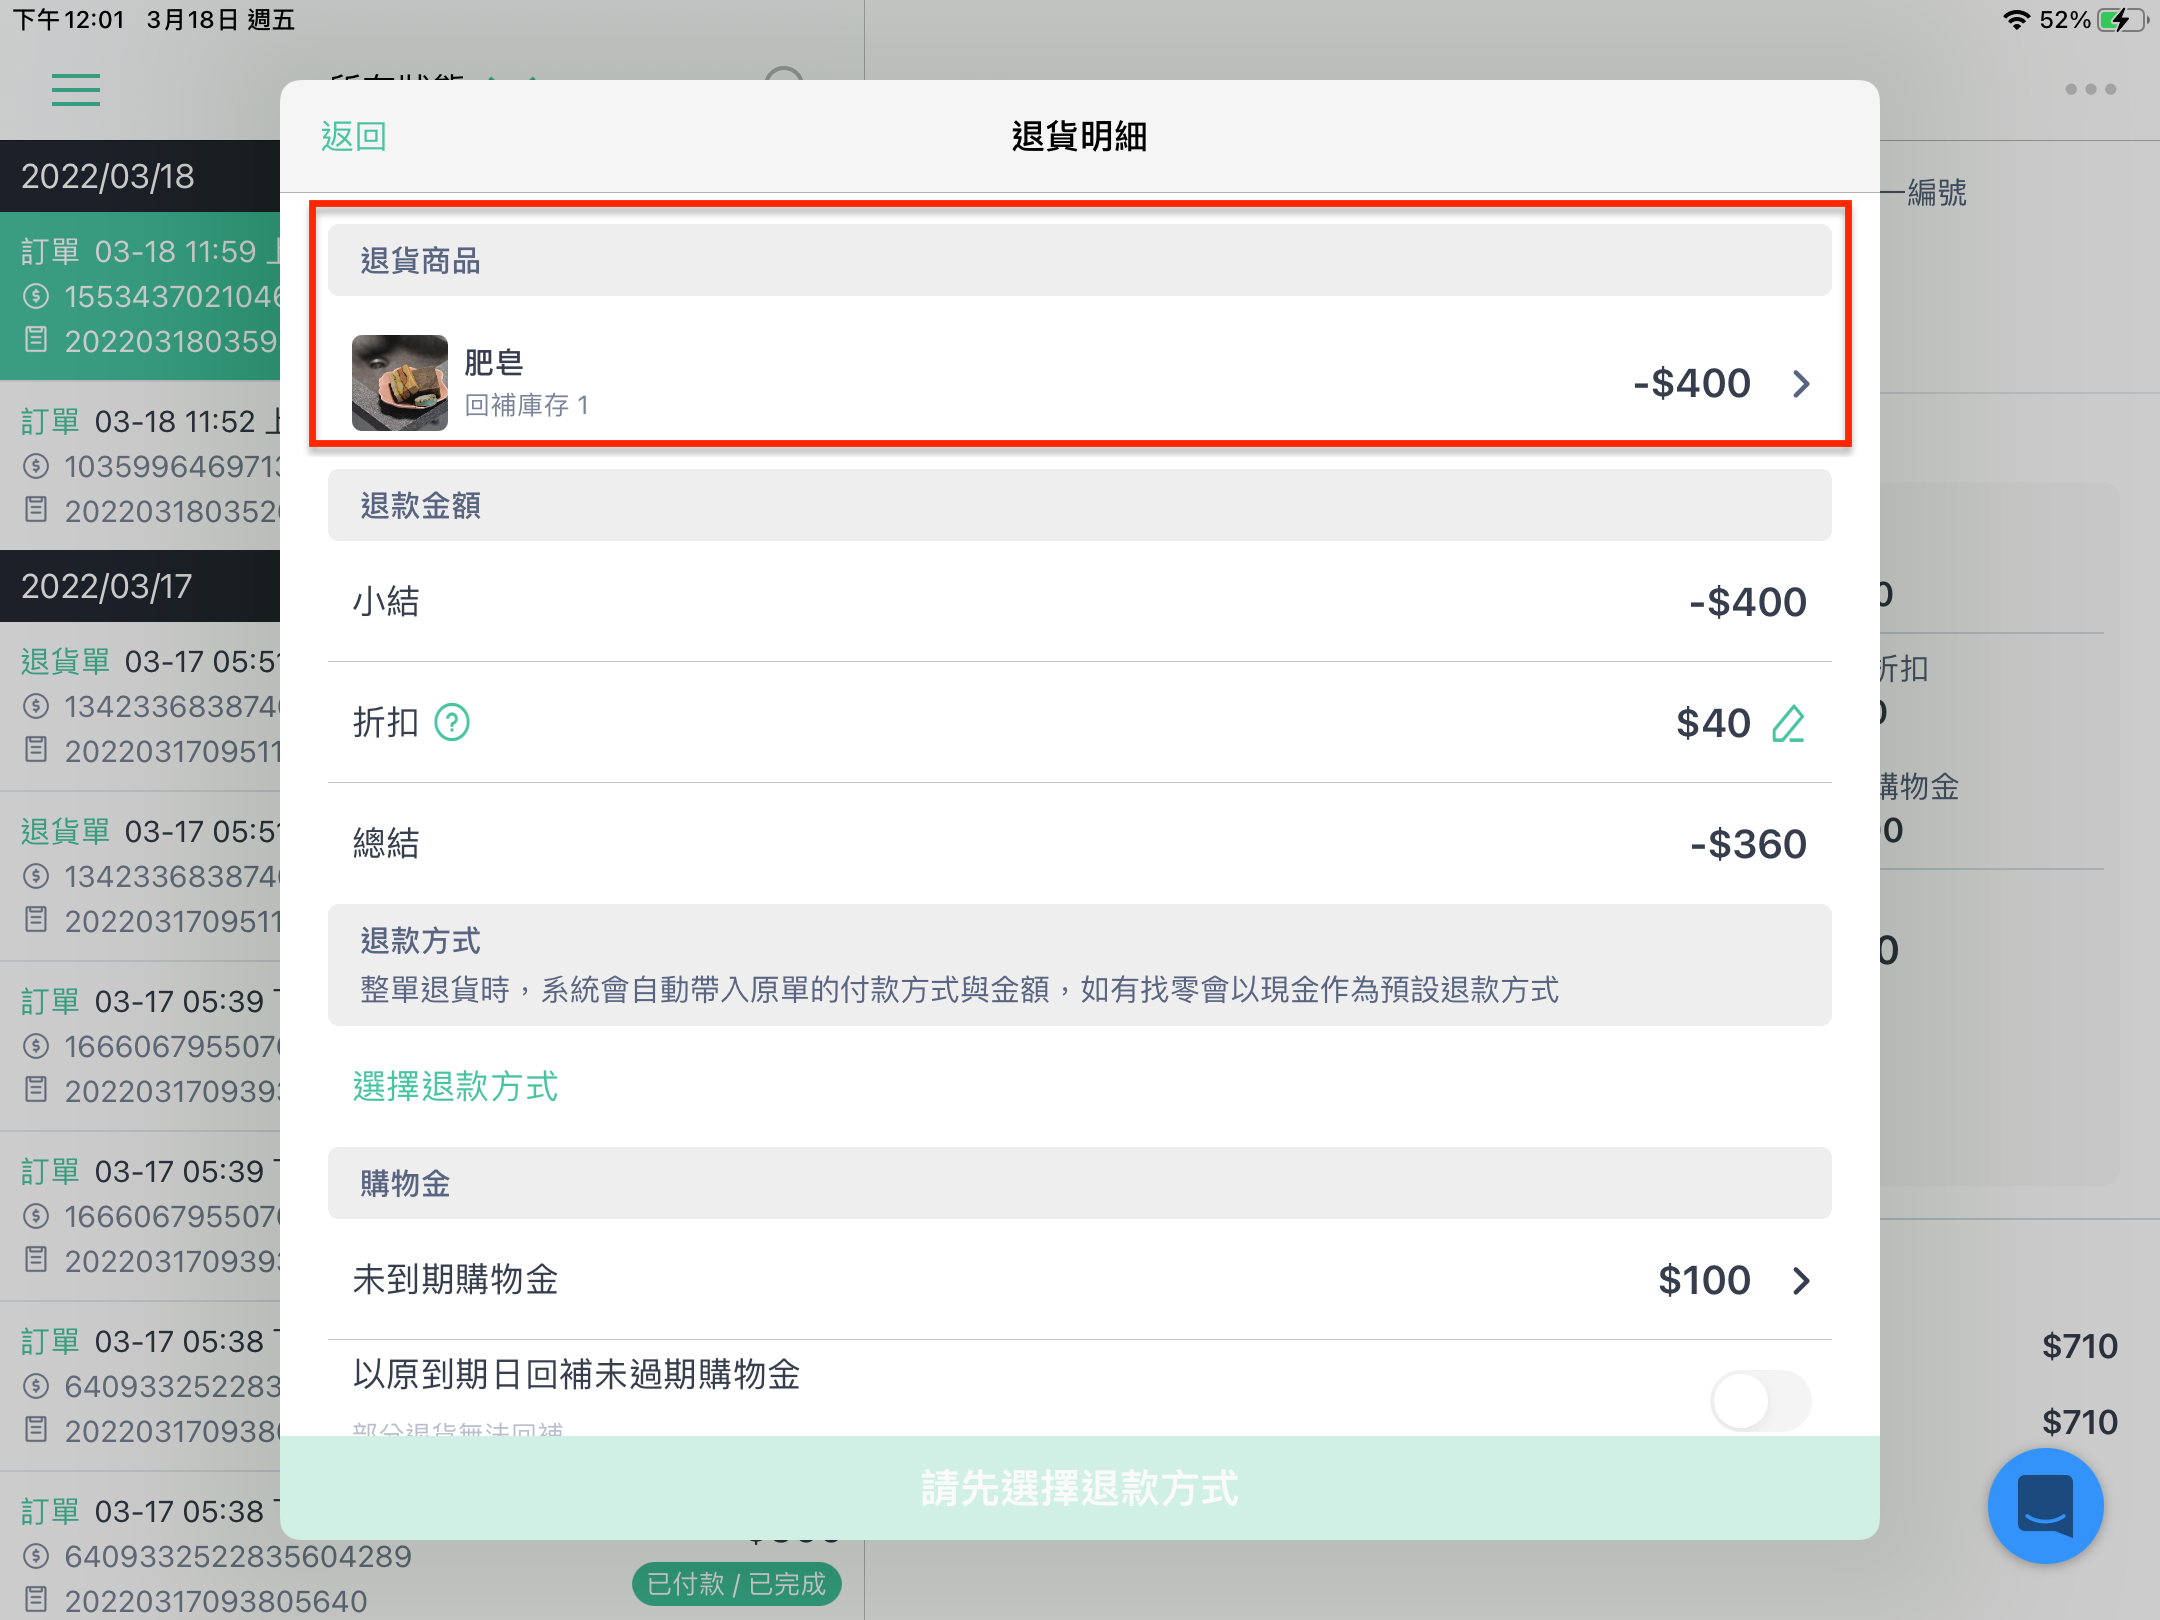The image size is (2160, 1620).
Task: Click the 12:01 clock in status bar
Action: (x=95, y=20)
